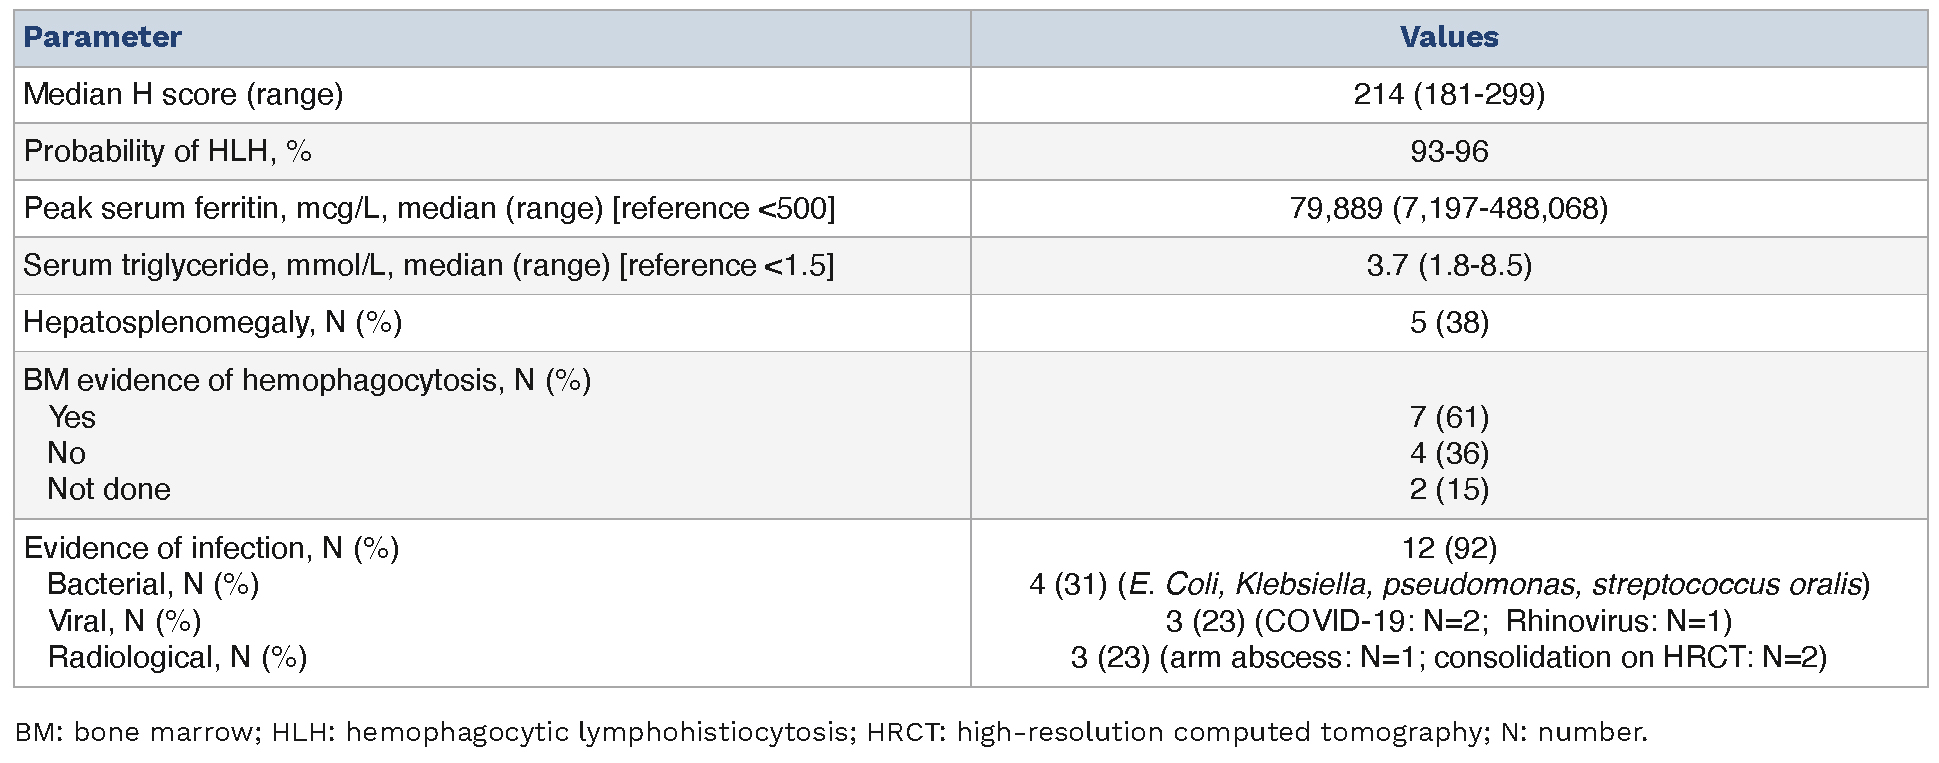Click the viral value mentioning COVID-19
1939x763 pixels.
point(1448,622)
